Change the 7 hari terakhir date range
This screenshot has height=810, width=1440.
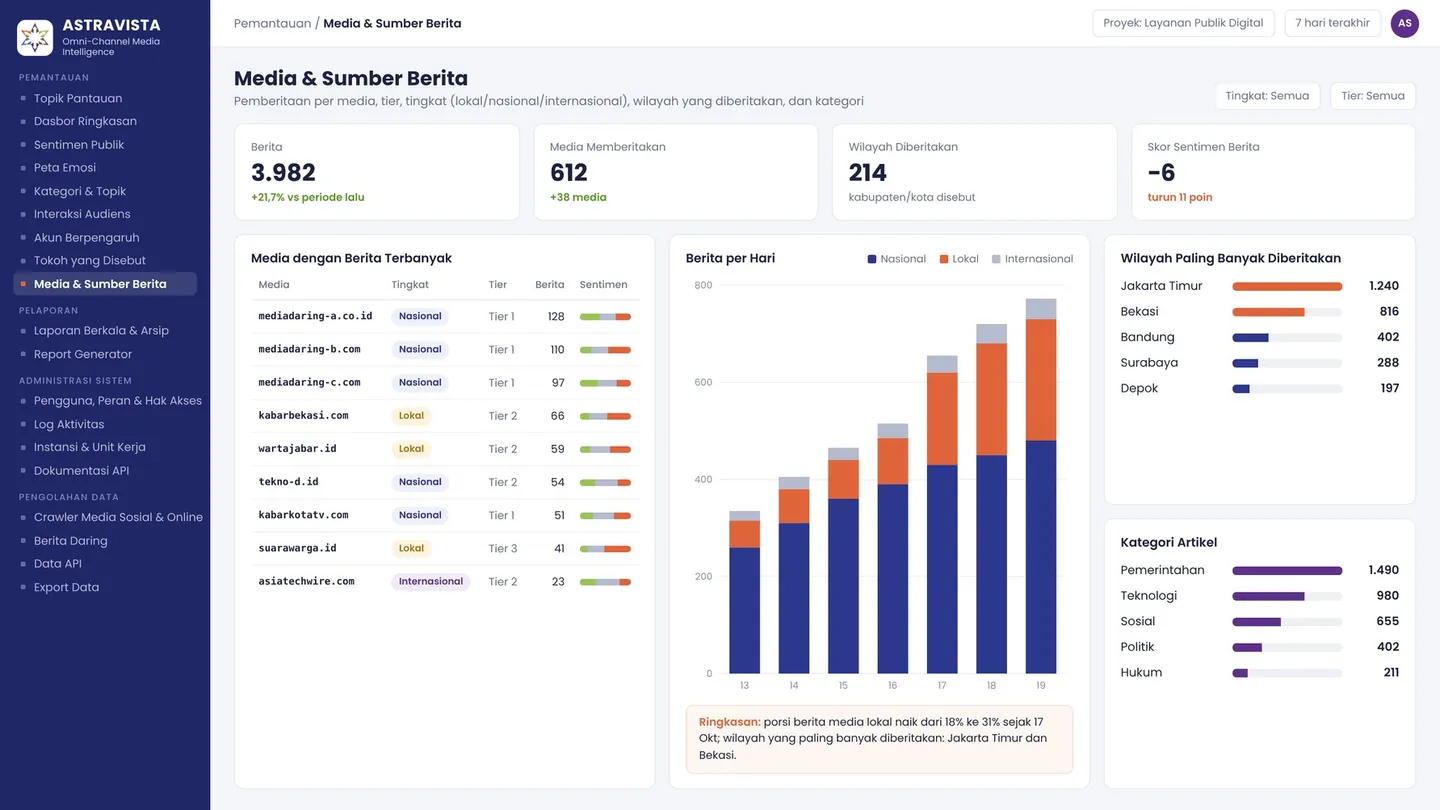coord(1332,23)
